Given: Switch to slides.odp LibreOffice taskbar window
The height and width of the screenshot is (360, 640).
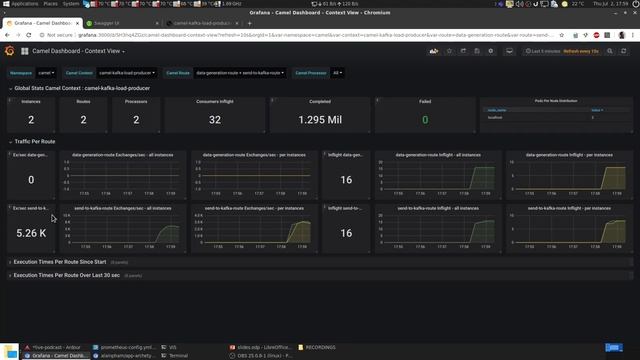Looking at the screenshot, I should click(x=260, y=347).
